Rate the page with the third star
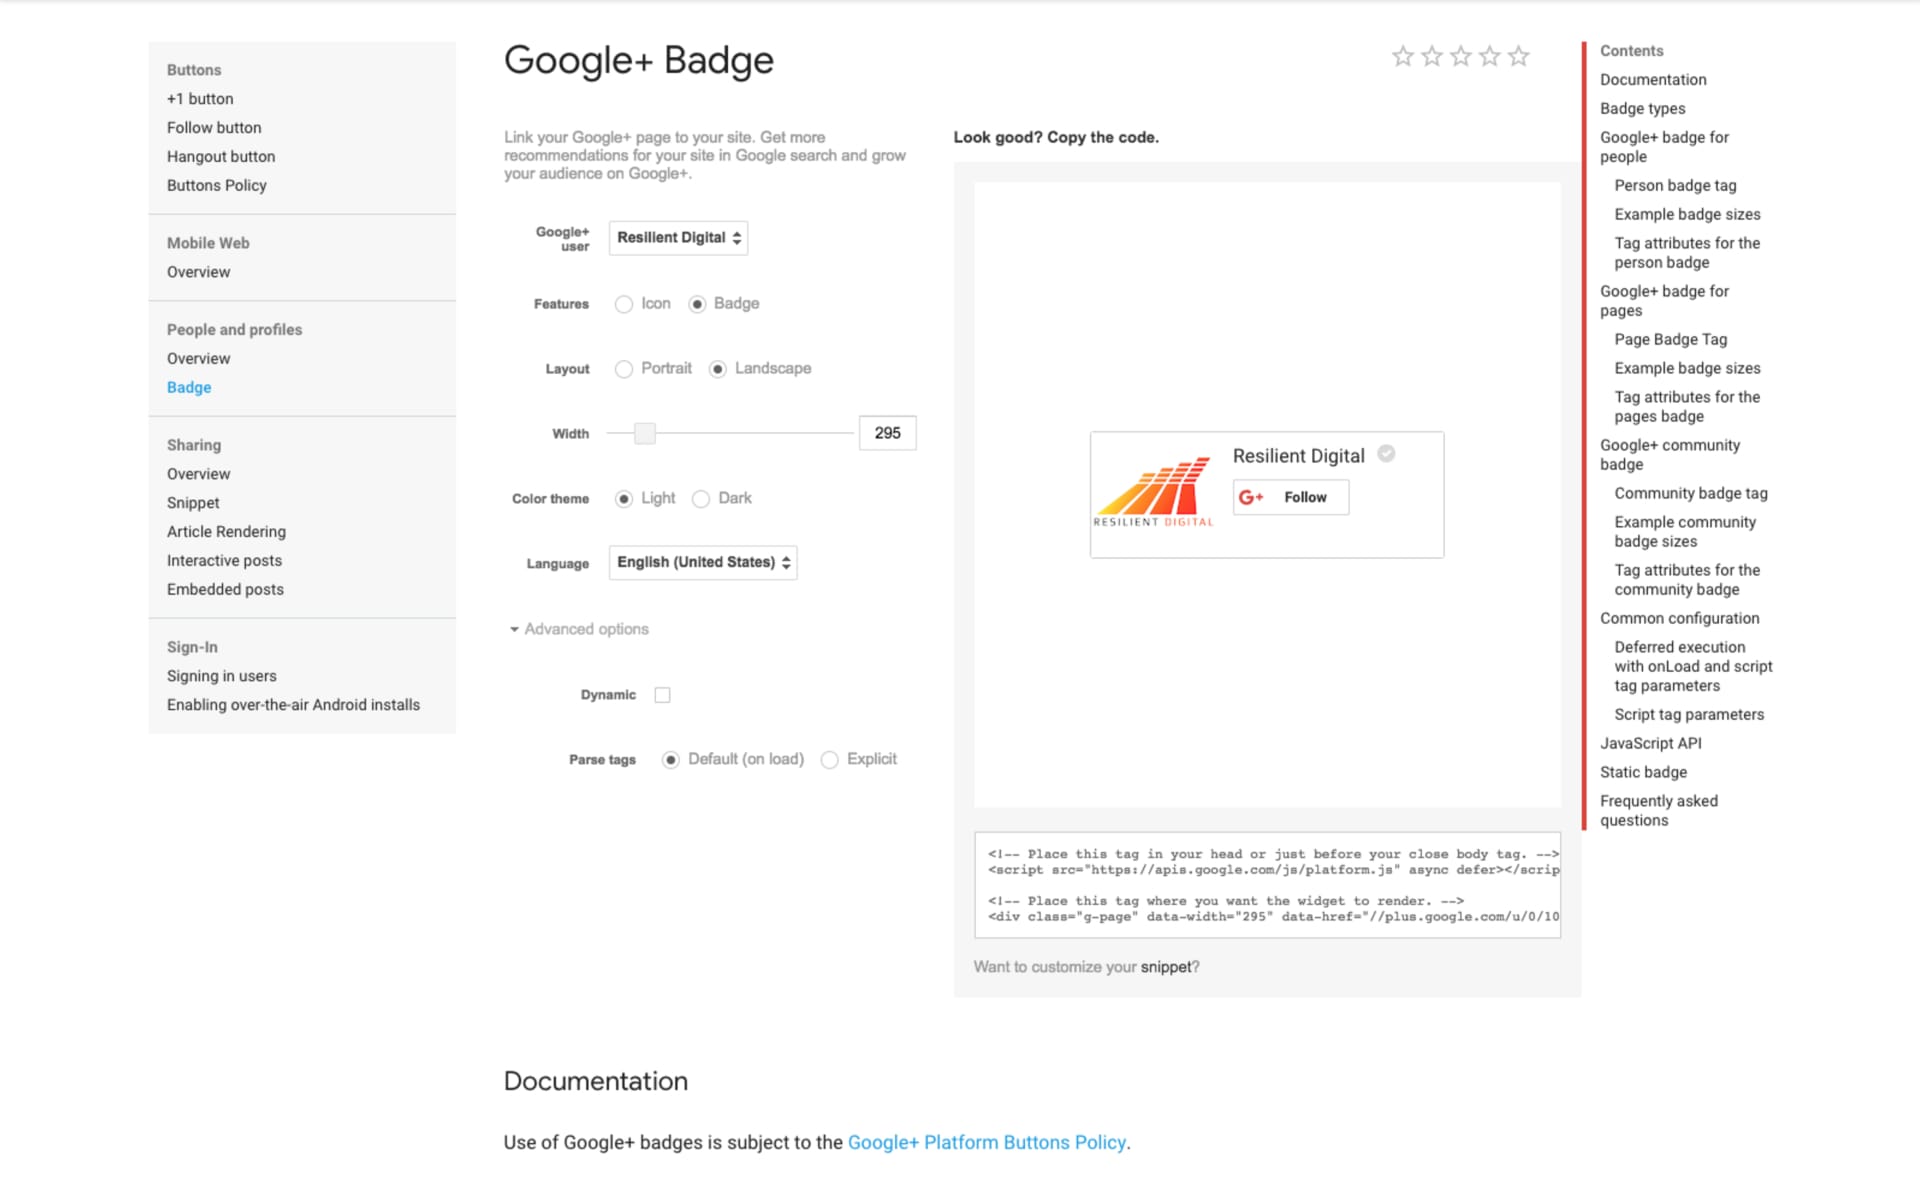 tap(1460, 56)
